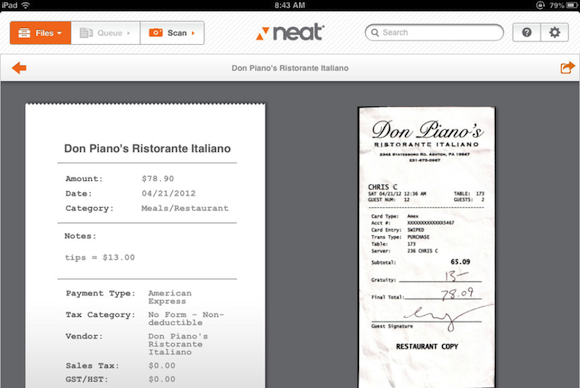580x388 pixels.
Task: Open the Files dropdown menu
Action: click(40, 33)
